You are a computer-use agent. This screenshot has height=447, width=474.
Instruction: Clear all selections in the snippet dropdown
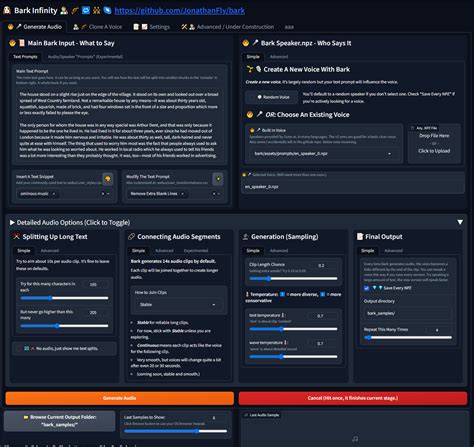tap(103, 194)
